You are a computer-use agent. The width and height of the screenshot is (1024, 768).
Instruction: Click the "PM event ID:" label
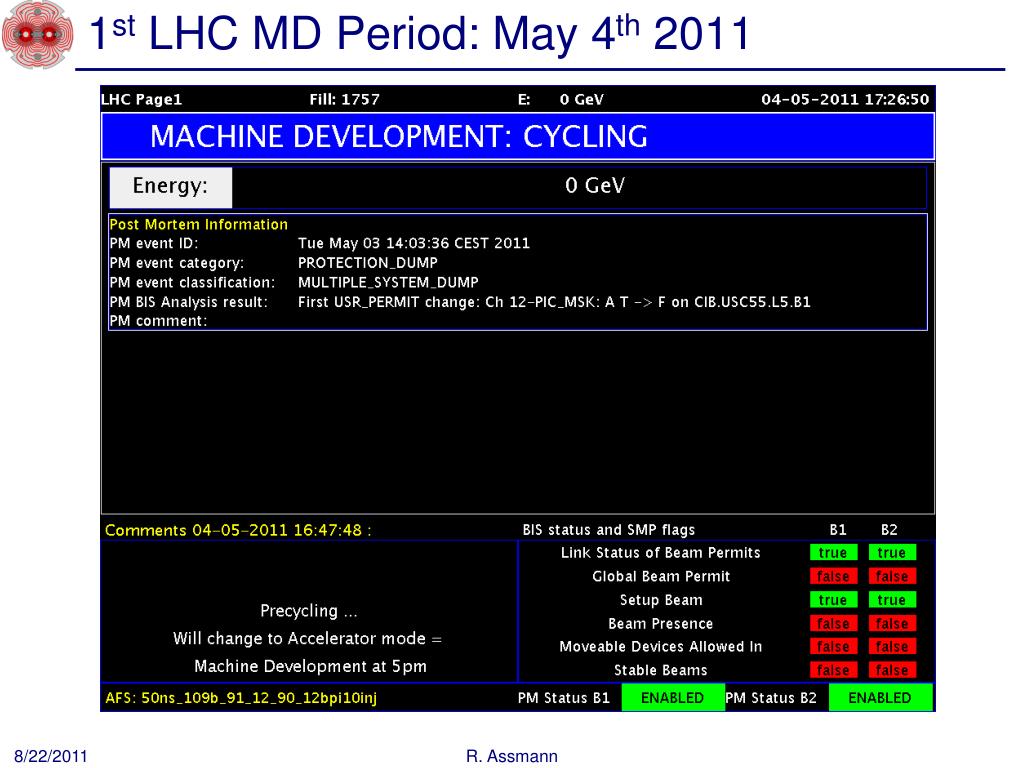[x=153, y=244]
